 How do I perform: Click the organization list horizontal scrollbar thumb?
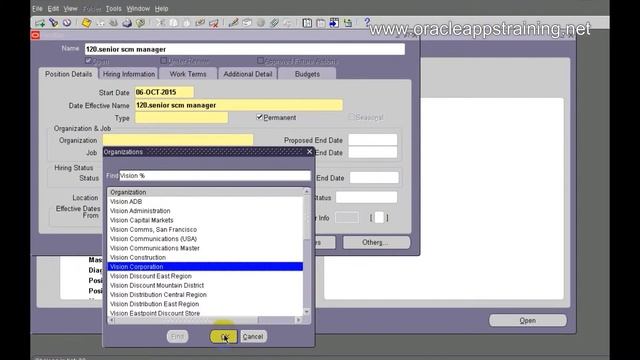tap(186, 320)
